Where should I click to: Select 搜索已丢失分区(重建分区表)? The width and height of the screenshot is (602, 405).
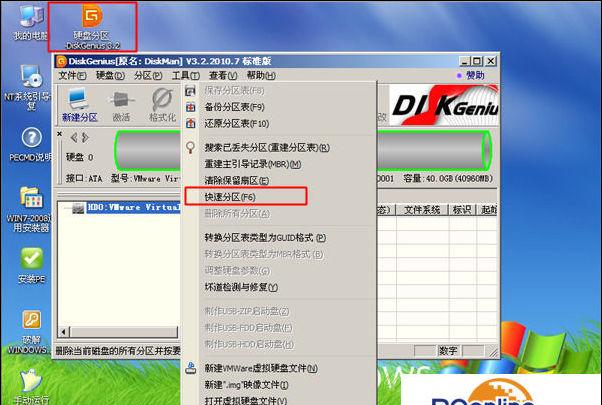click(280, 147)
